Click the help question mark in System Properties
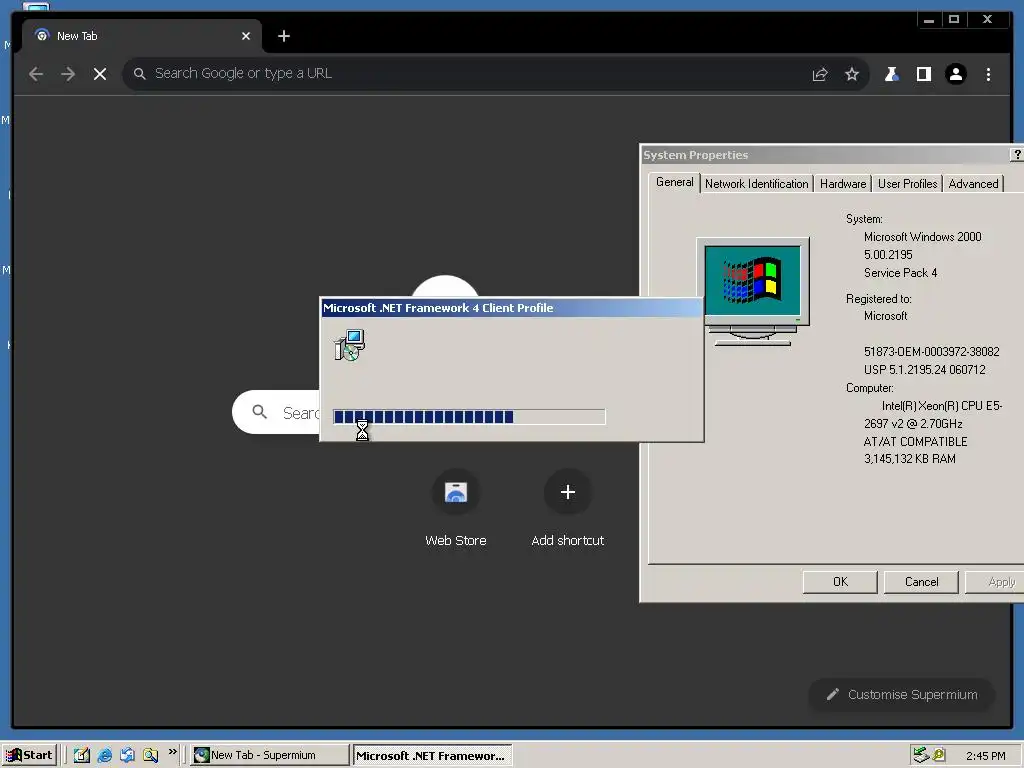The height and width of the screenshot is (768, 1024). coord(1017,155)
